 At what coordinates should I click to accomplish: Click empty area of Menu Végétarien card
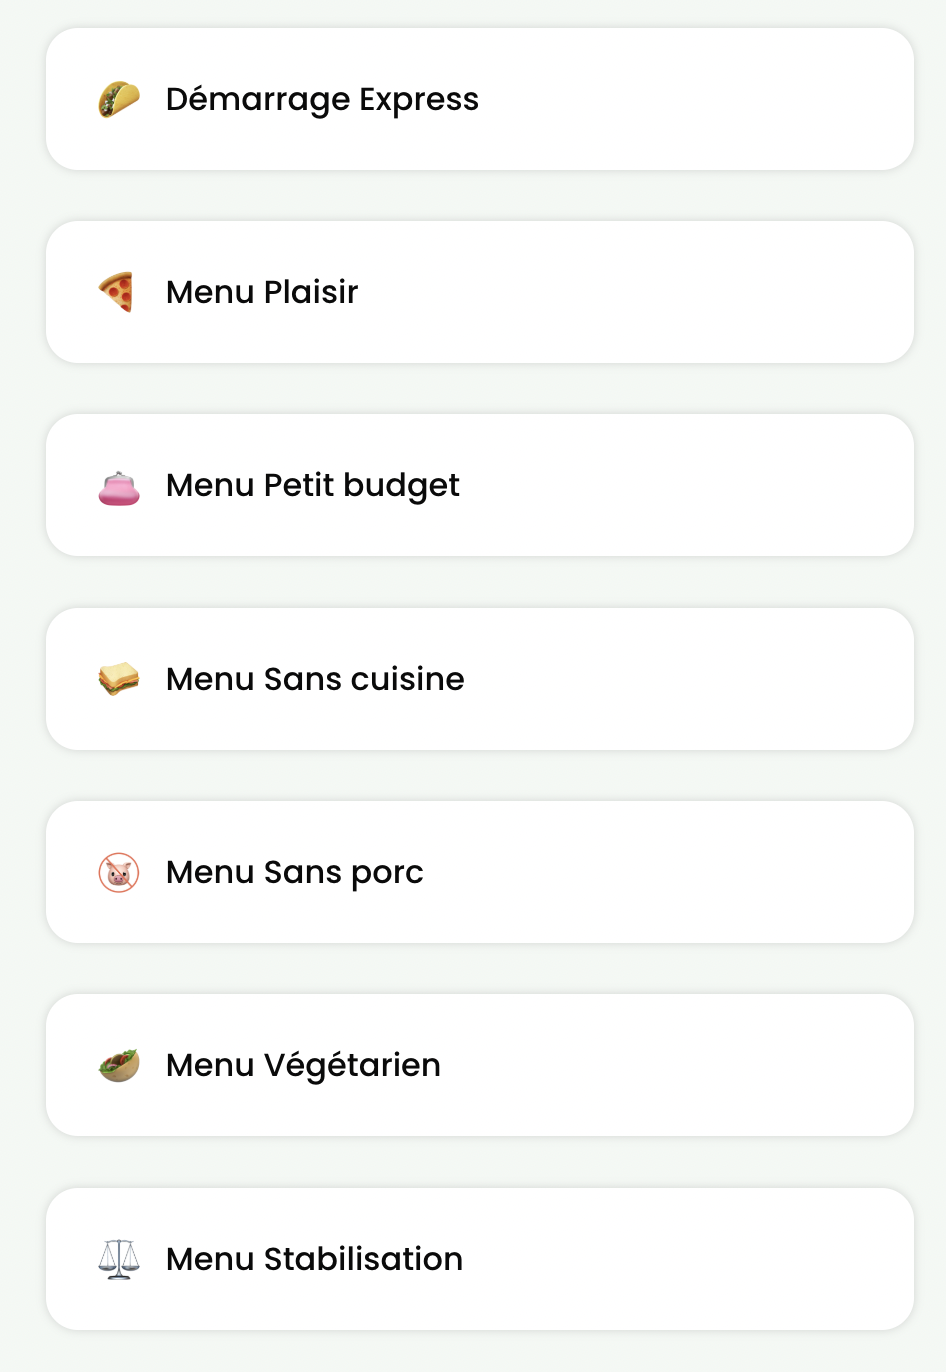coord(690,1065)
